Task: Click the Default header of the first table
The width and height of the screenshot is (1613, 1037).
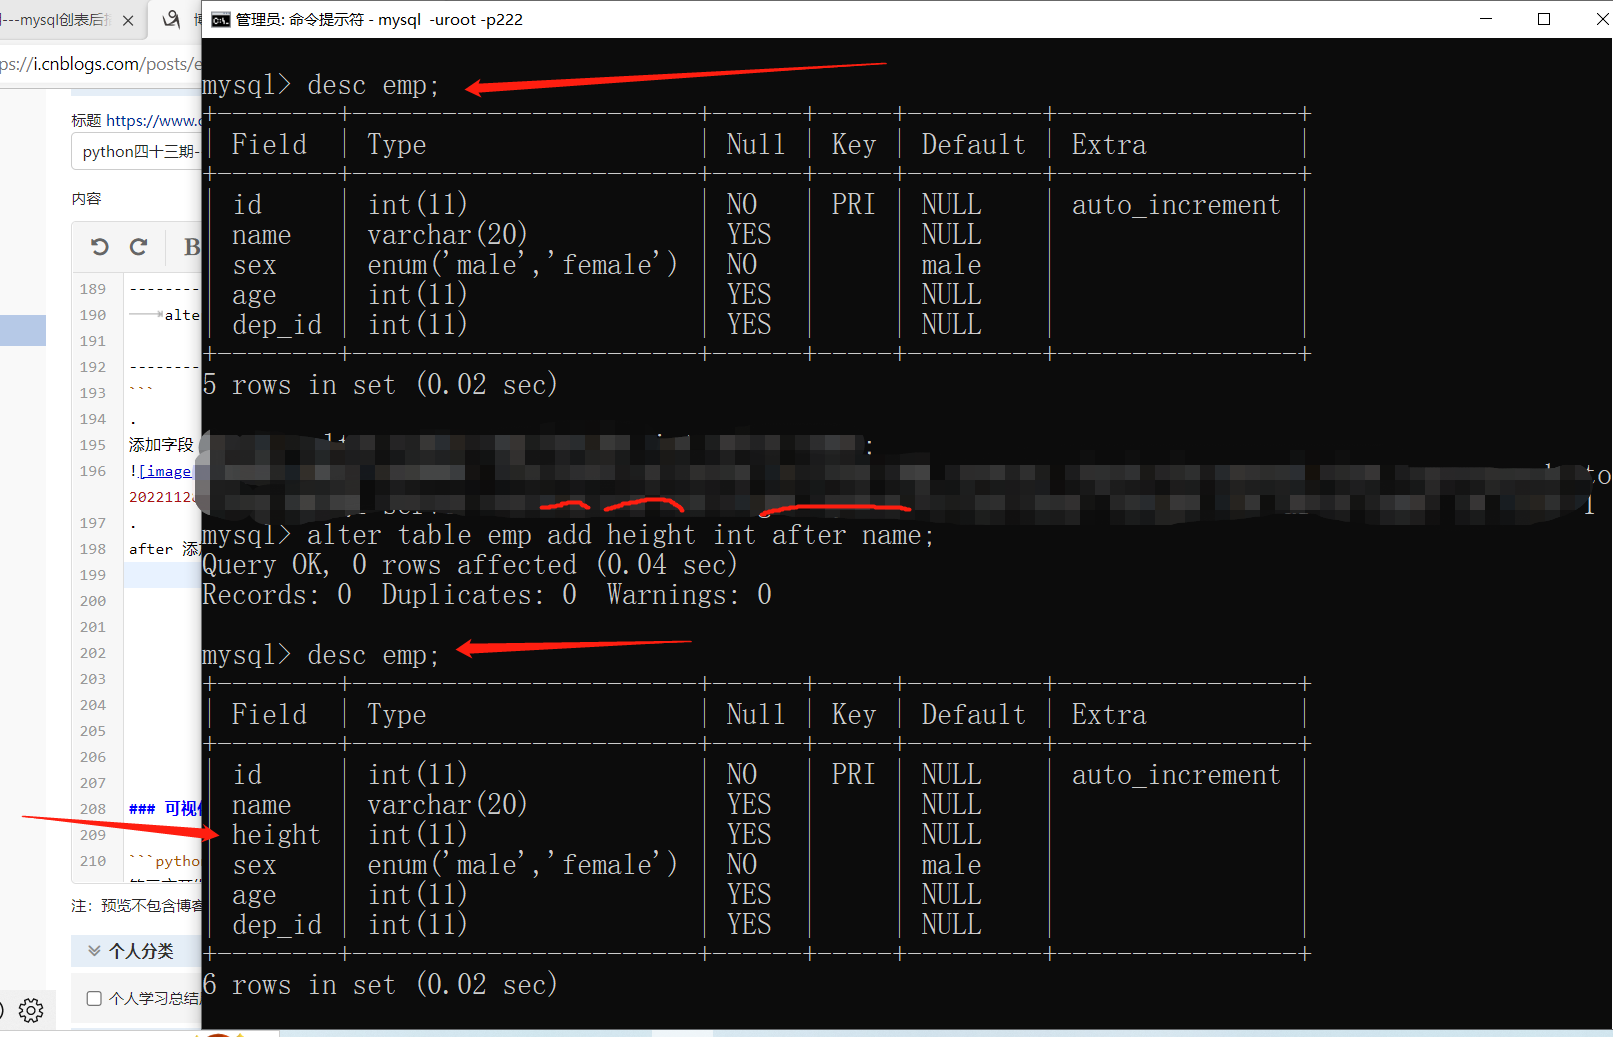Action: [x=973, y=145]
